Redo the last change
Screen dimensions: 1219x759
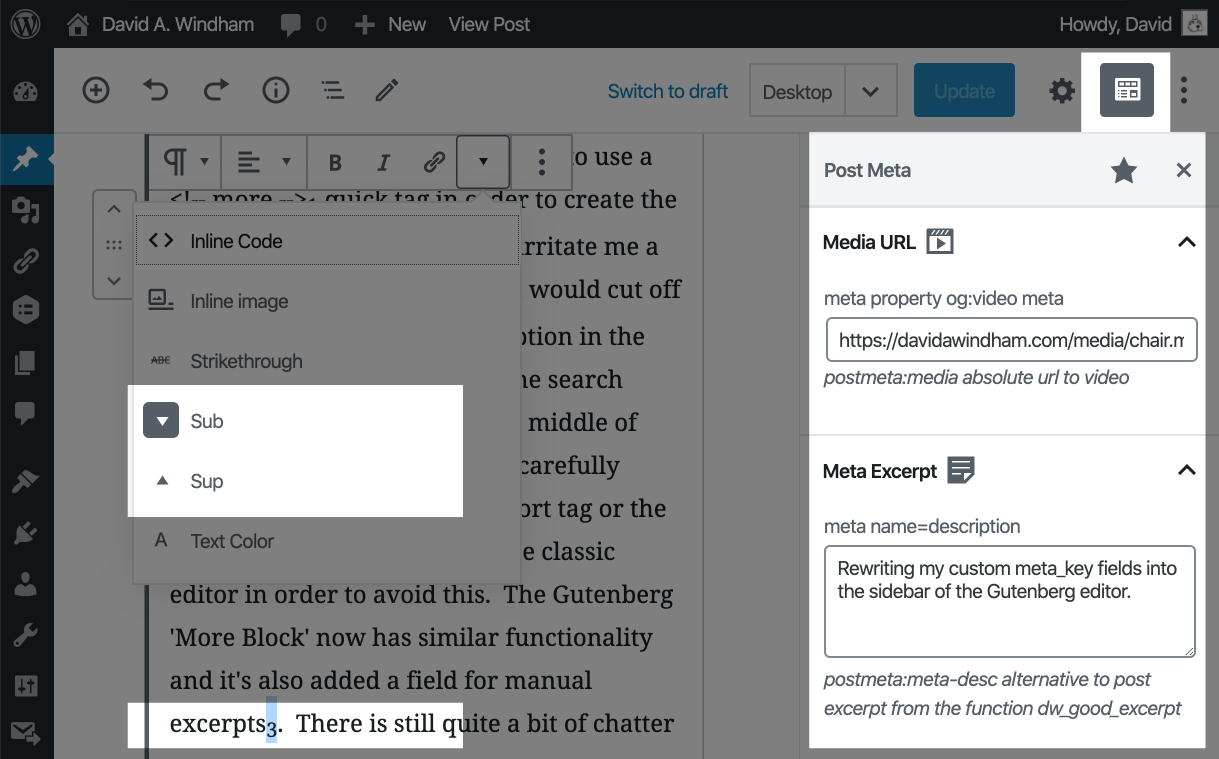click(x=216, y=91)
